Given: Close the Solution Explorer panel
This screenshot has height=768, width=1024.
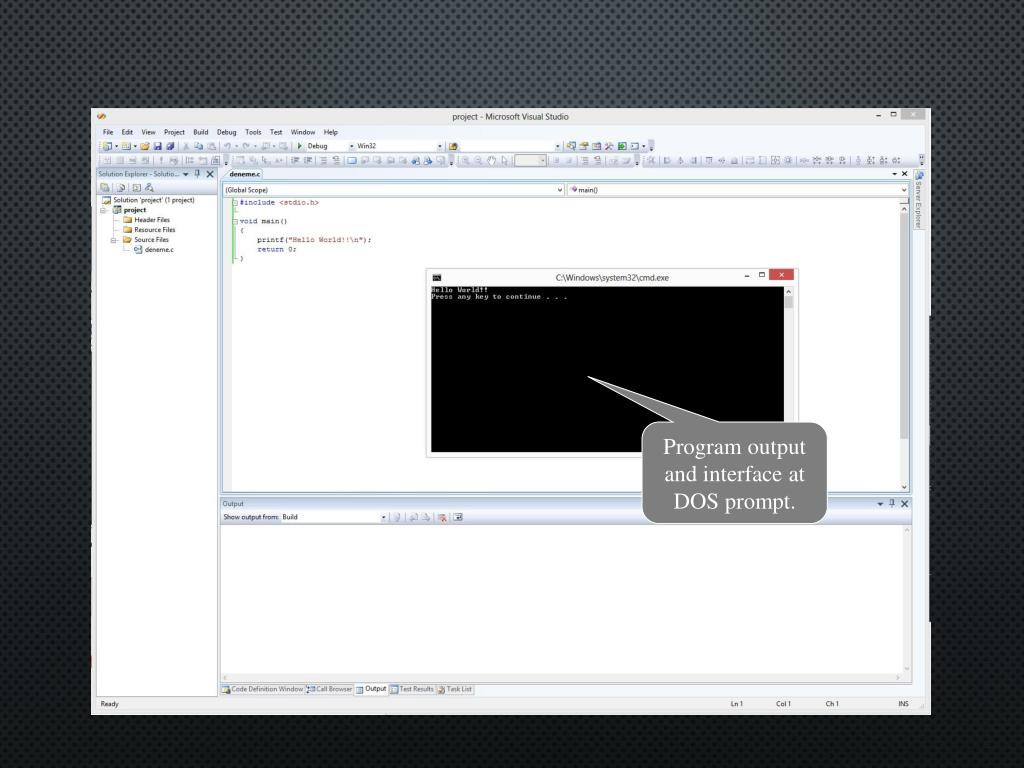Looking at the screenshot, I should pyautogui.click(x=210, y=174).
